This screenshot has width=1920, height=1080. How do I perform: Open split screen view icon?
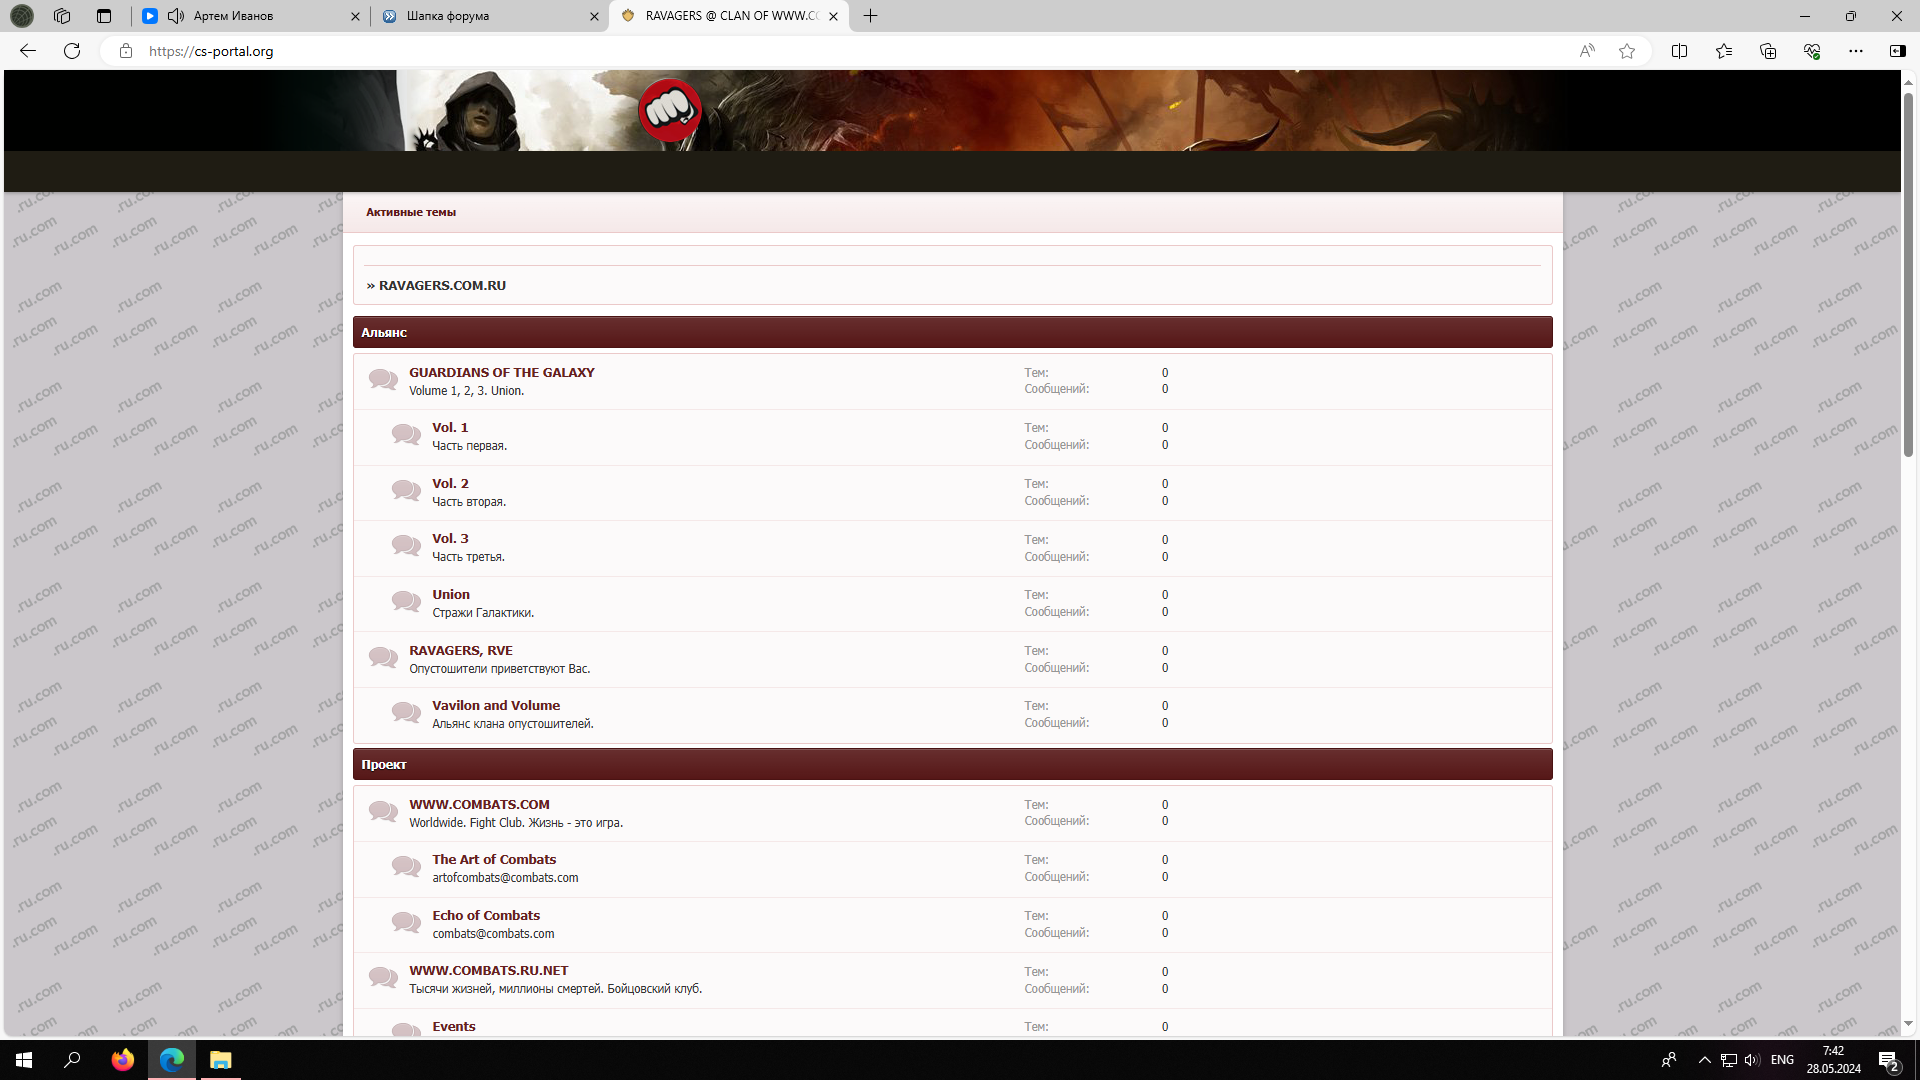(1679, 51)
